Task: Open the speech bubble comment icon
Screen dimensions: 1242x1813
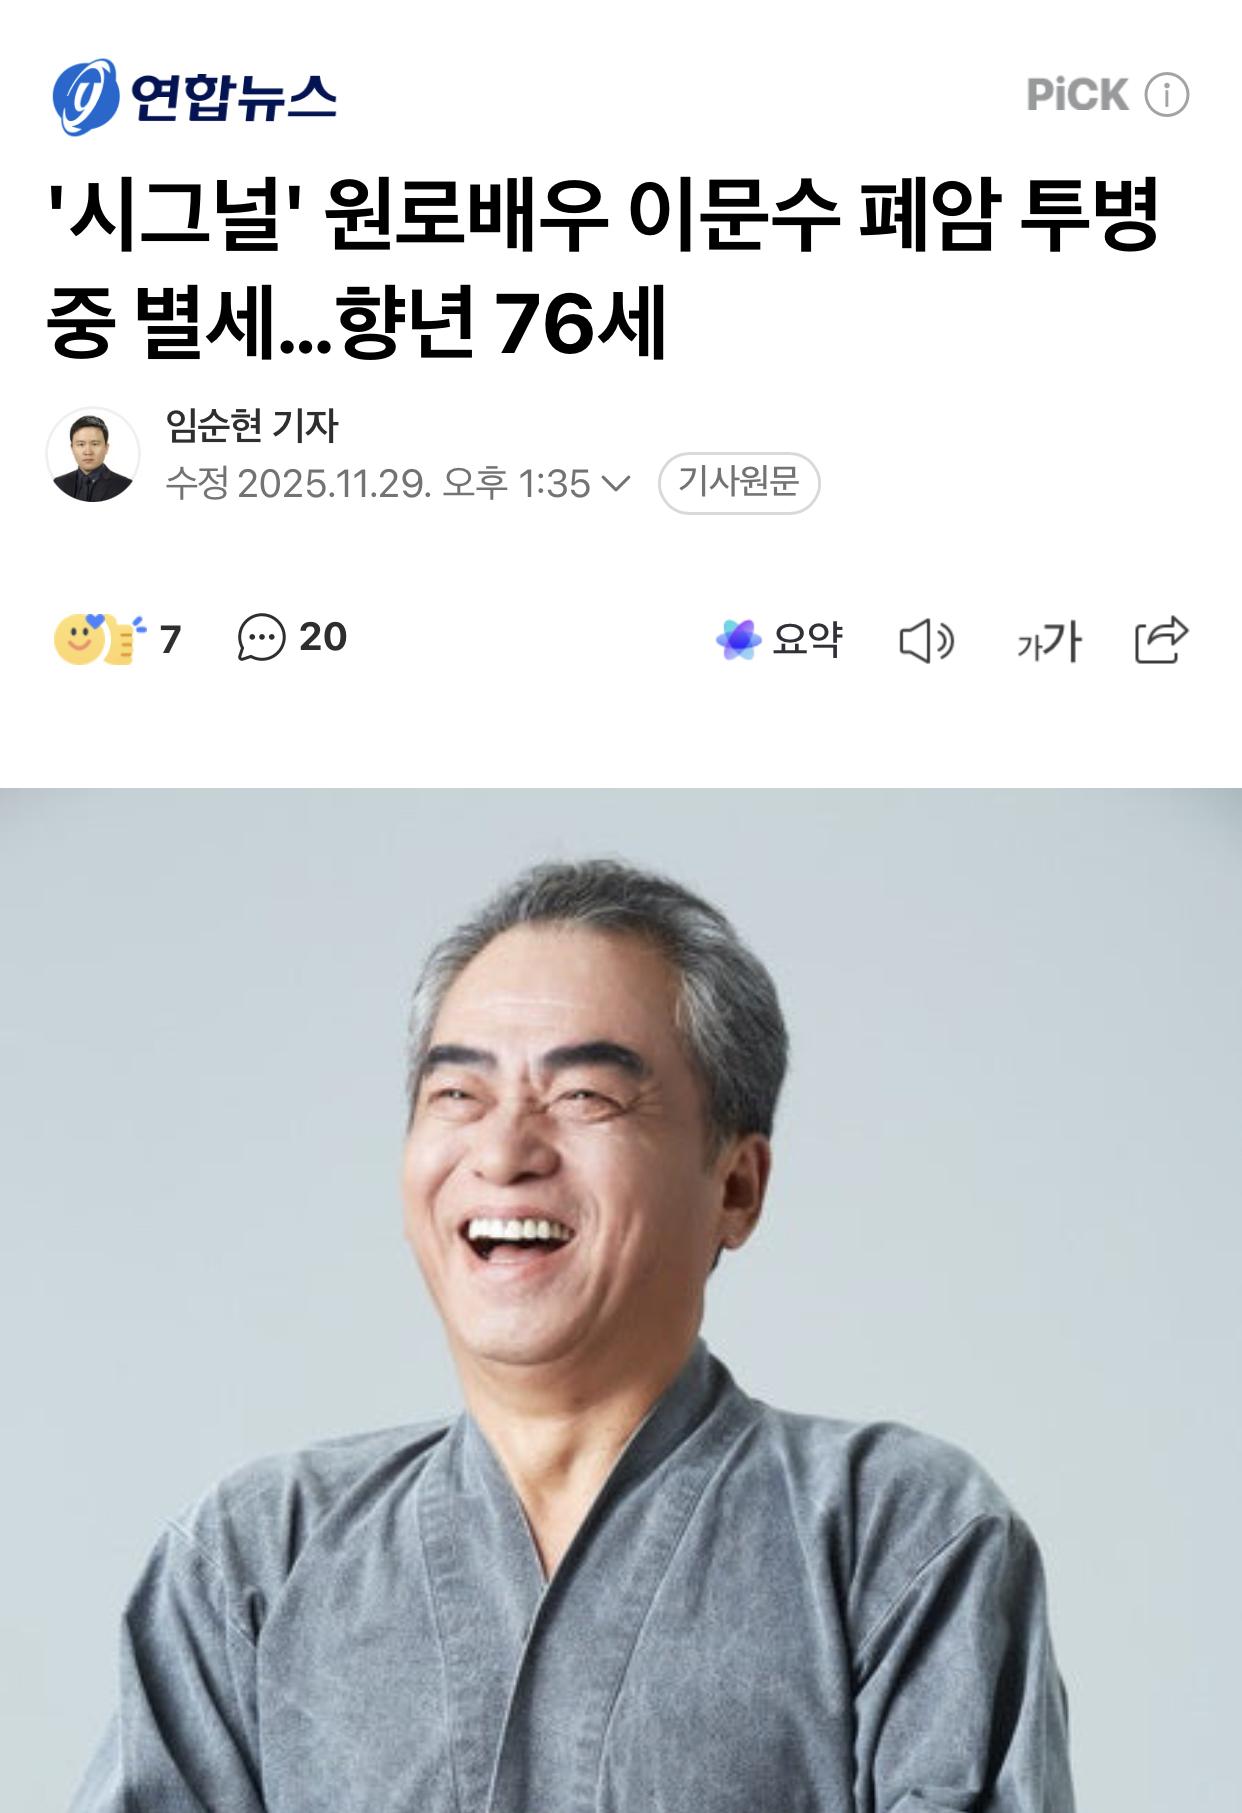Action: pos(261,638)
